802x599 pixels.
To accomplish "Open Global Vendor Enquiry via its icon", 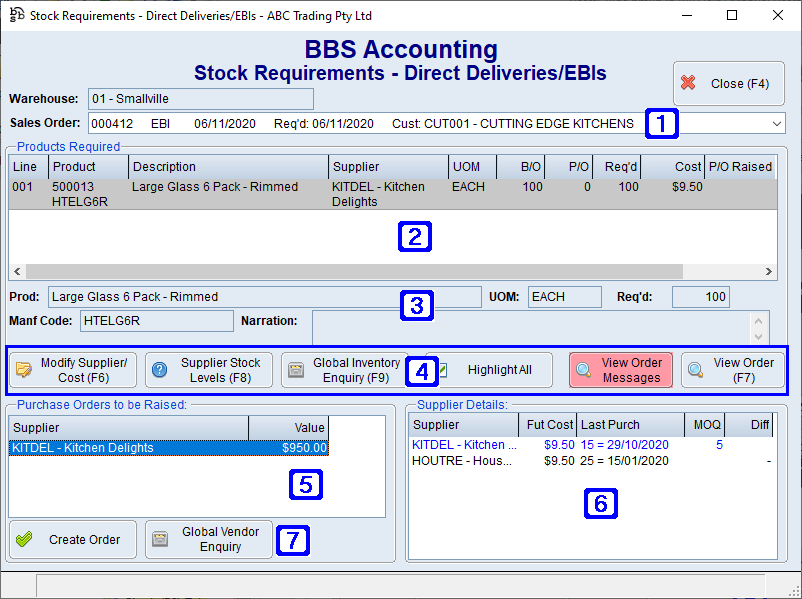I will (159, 539).
